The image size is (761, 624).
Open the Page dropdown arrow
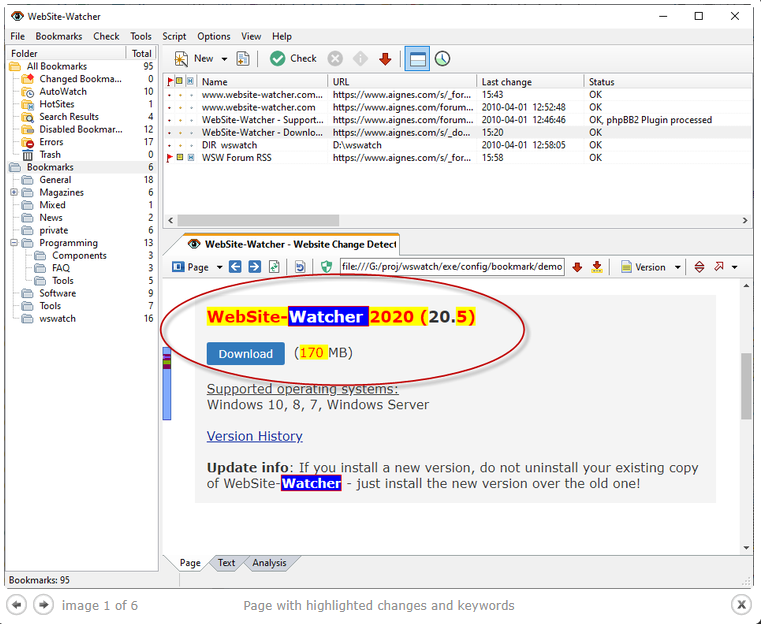pyautogui.click(x=219, y=267)
